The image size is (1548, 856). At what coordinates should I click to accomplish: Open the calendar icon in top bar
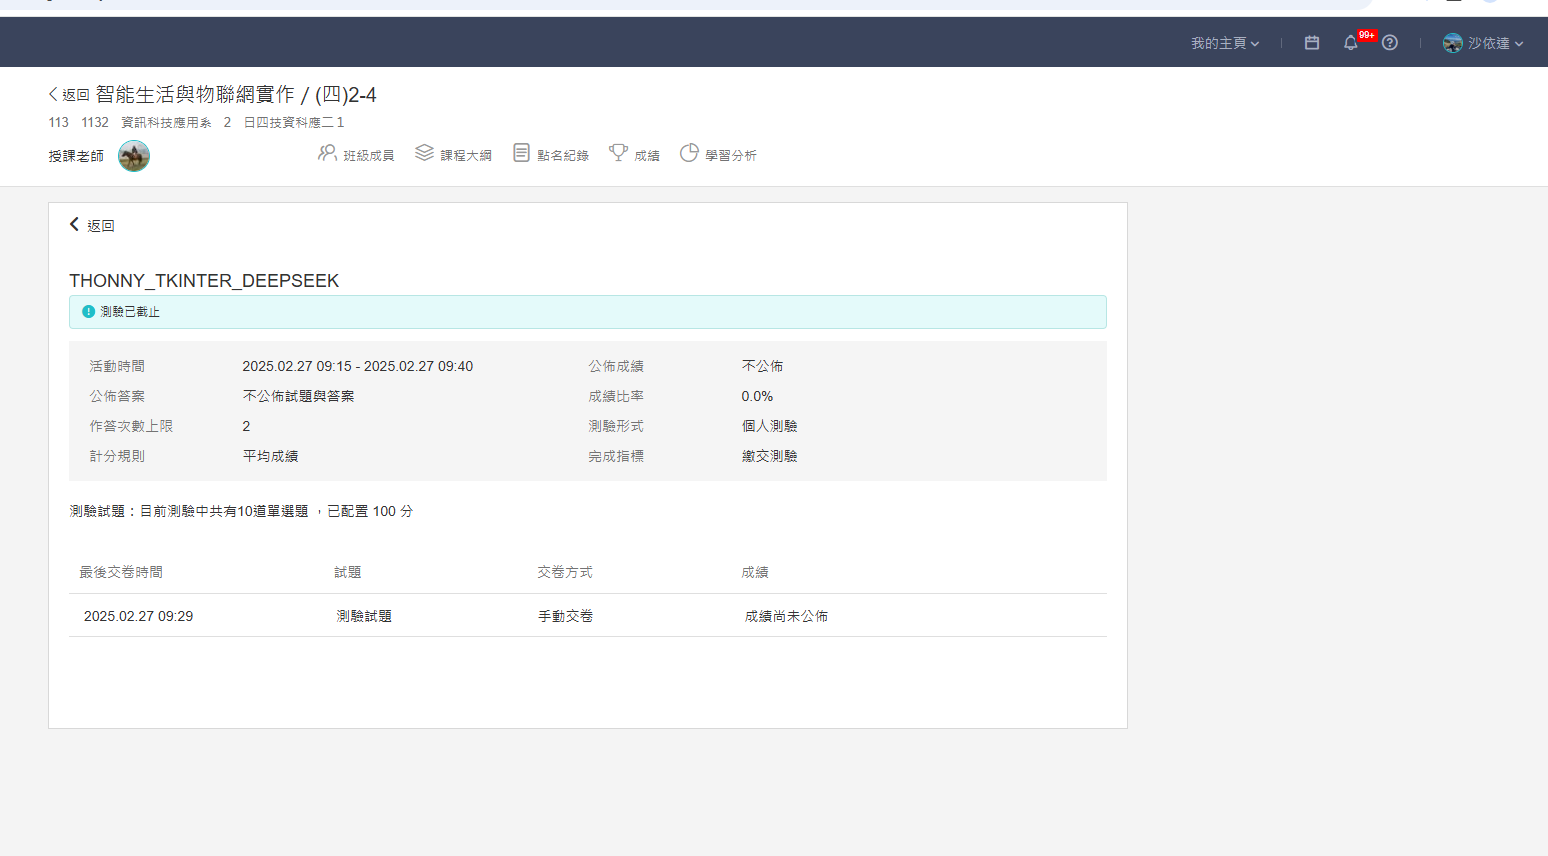click(x=1312, y=43)
